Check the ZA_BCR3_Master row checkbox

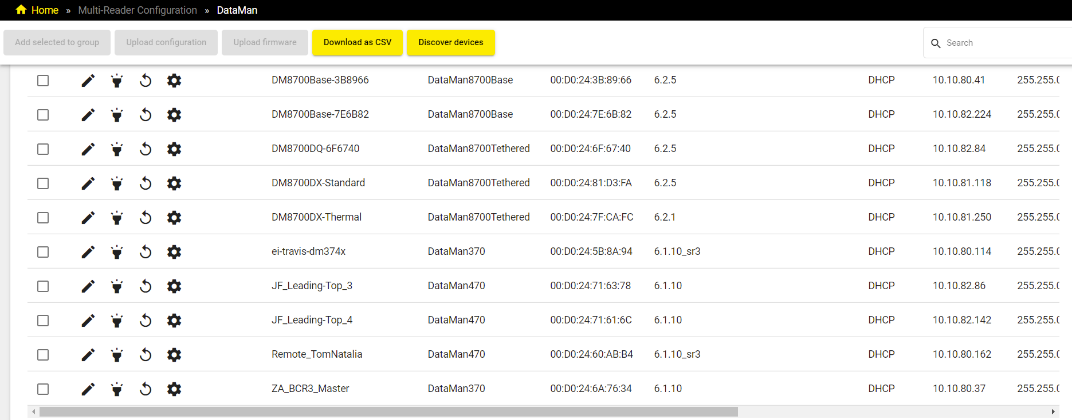(43, 389)
